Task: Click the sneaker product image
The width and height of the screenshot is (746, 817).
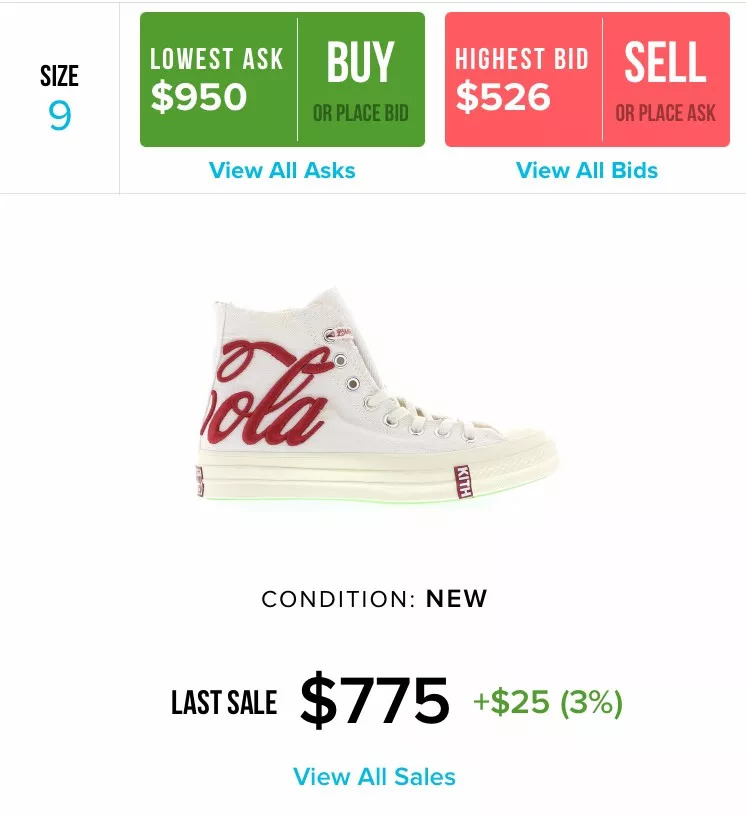Action: [x=378, y=400]
